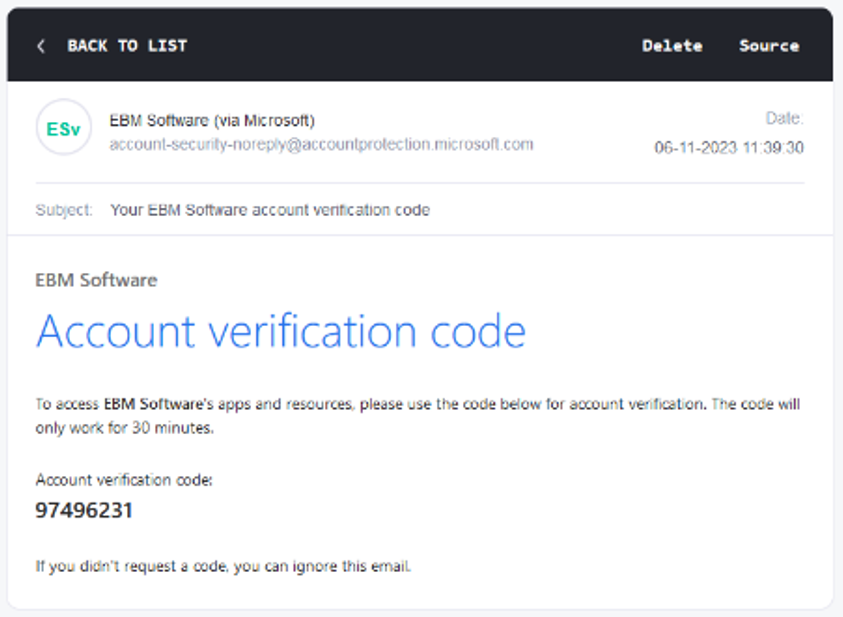Click the verification code 97496231

(x=84, y=511)
